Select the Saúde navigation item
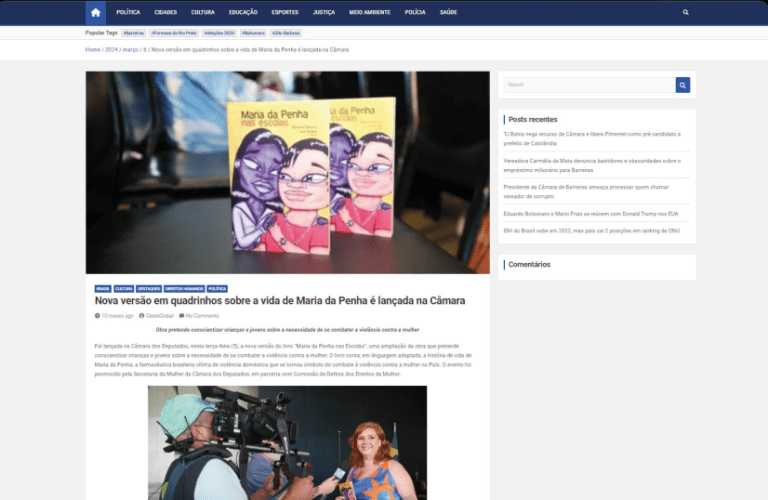 click(449, 13)
